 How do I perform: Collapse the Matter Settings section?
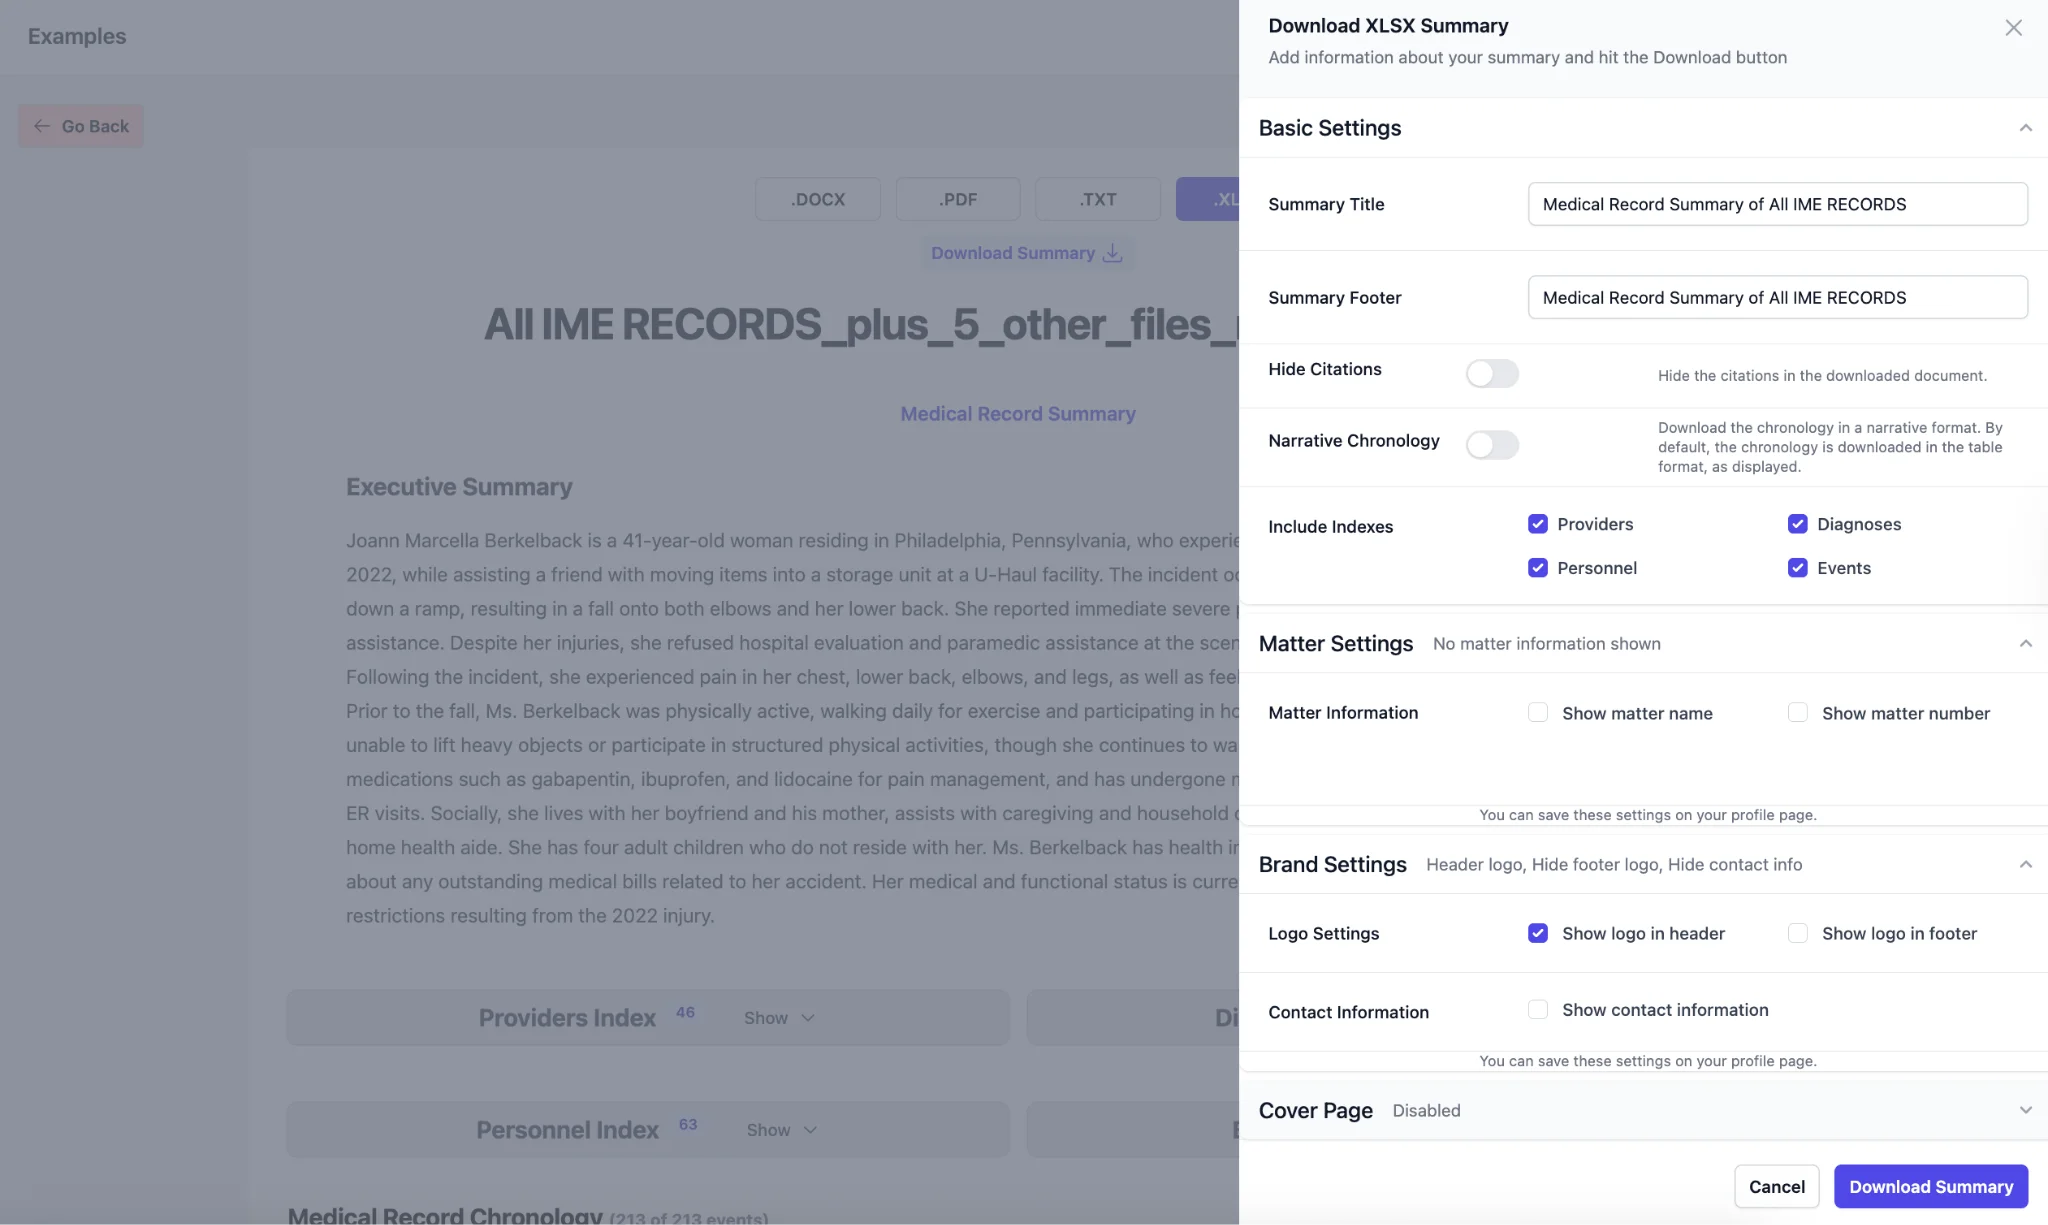coord(2025,644)
